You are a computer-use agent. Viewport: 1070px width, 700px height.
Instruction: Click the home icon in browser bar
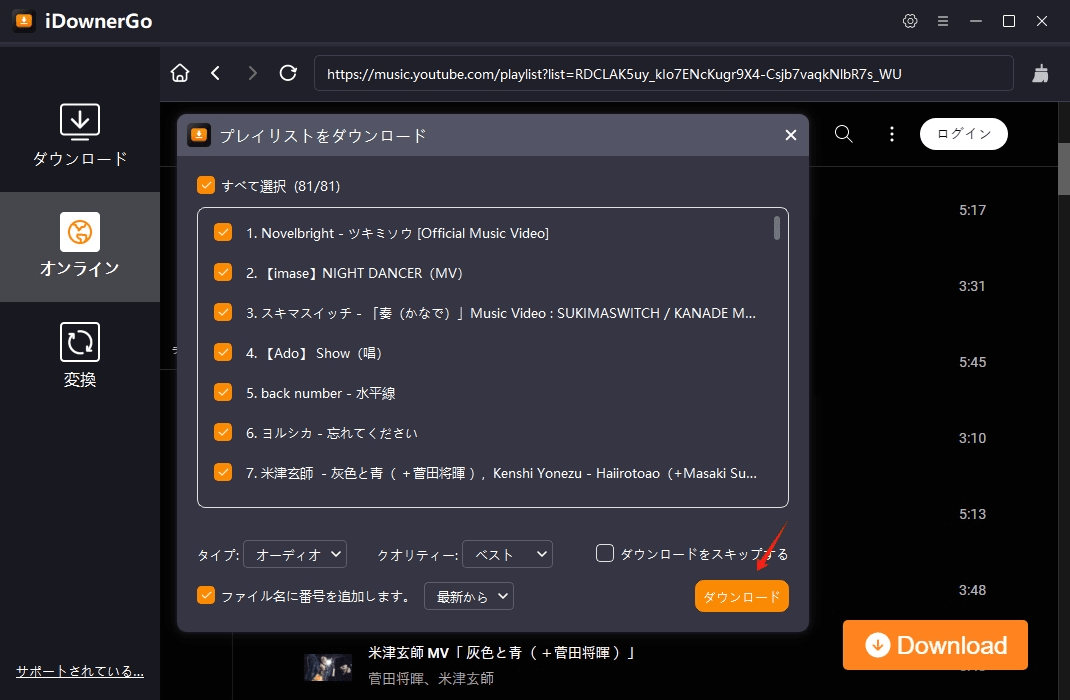click(x=180, y=73)
